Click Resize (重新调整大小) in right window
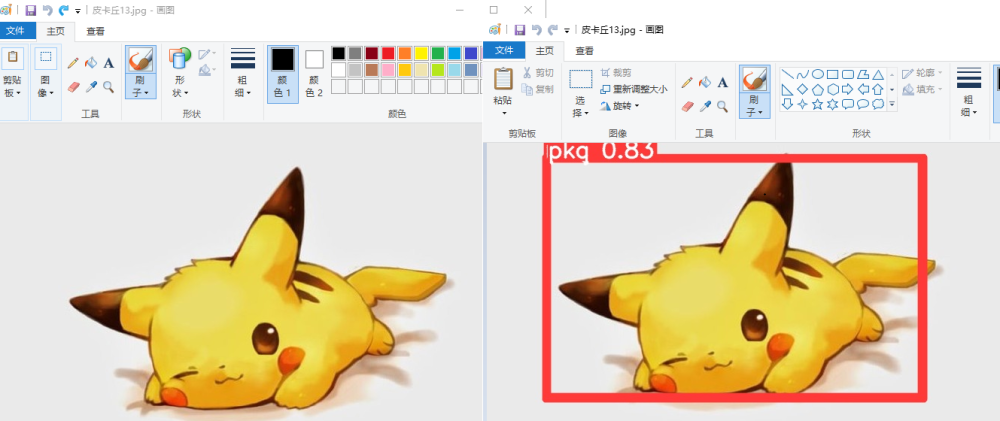 [633, 89]
